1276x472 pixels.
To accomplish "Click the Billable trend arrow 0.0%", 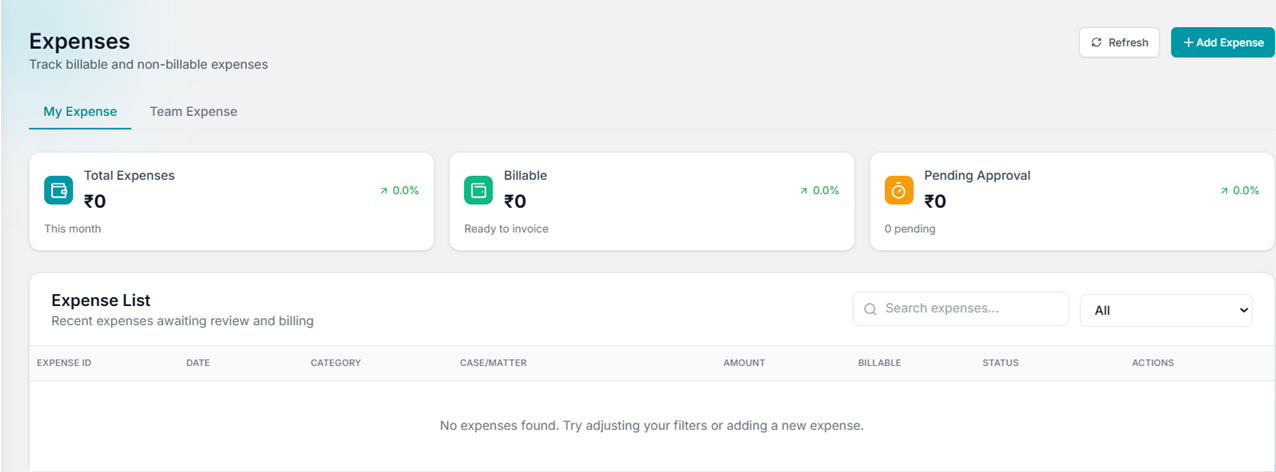I will click(x=819, y=190).
